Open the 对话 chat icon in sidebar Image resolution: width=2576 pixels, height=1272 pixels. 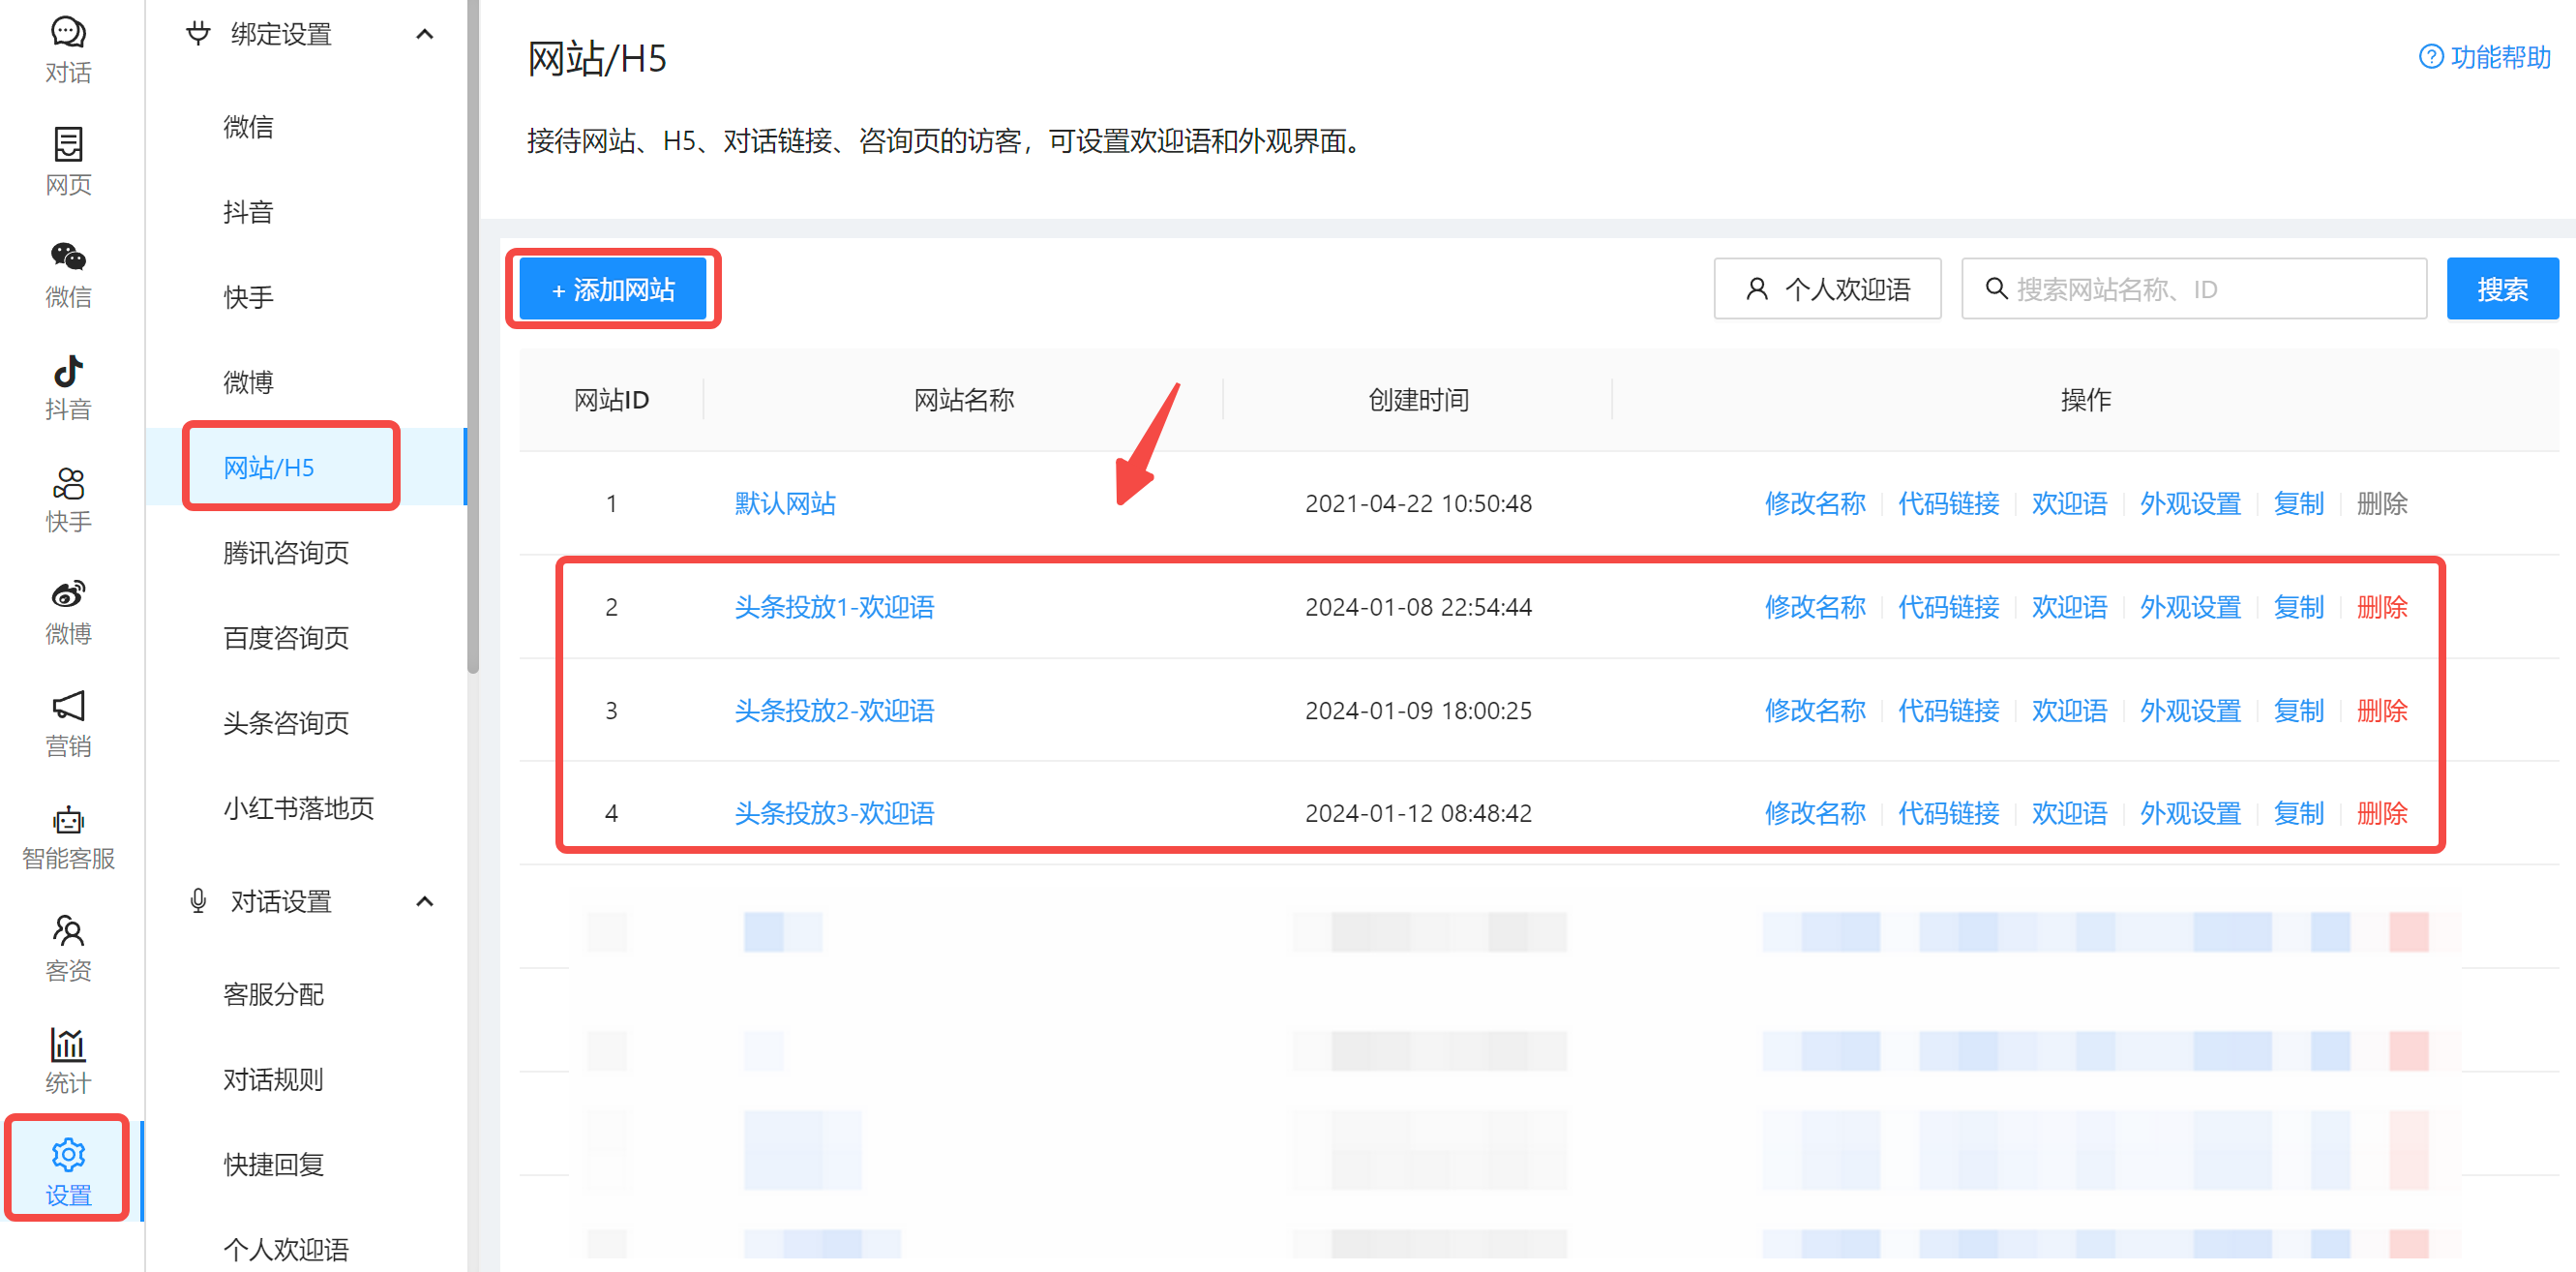[68, 32]
